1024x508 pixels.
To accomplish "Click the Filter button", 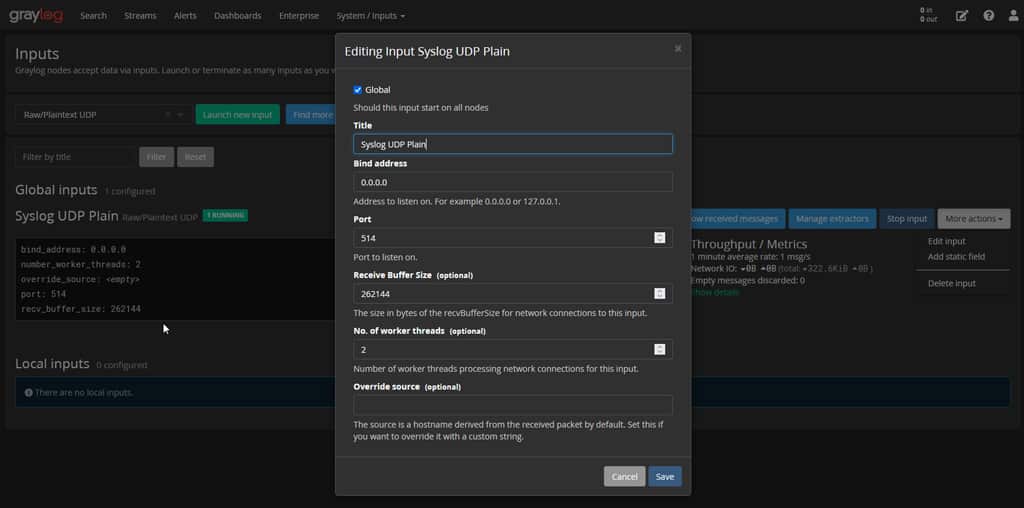I will 156,157.
